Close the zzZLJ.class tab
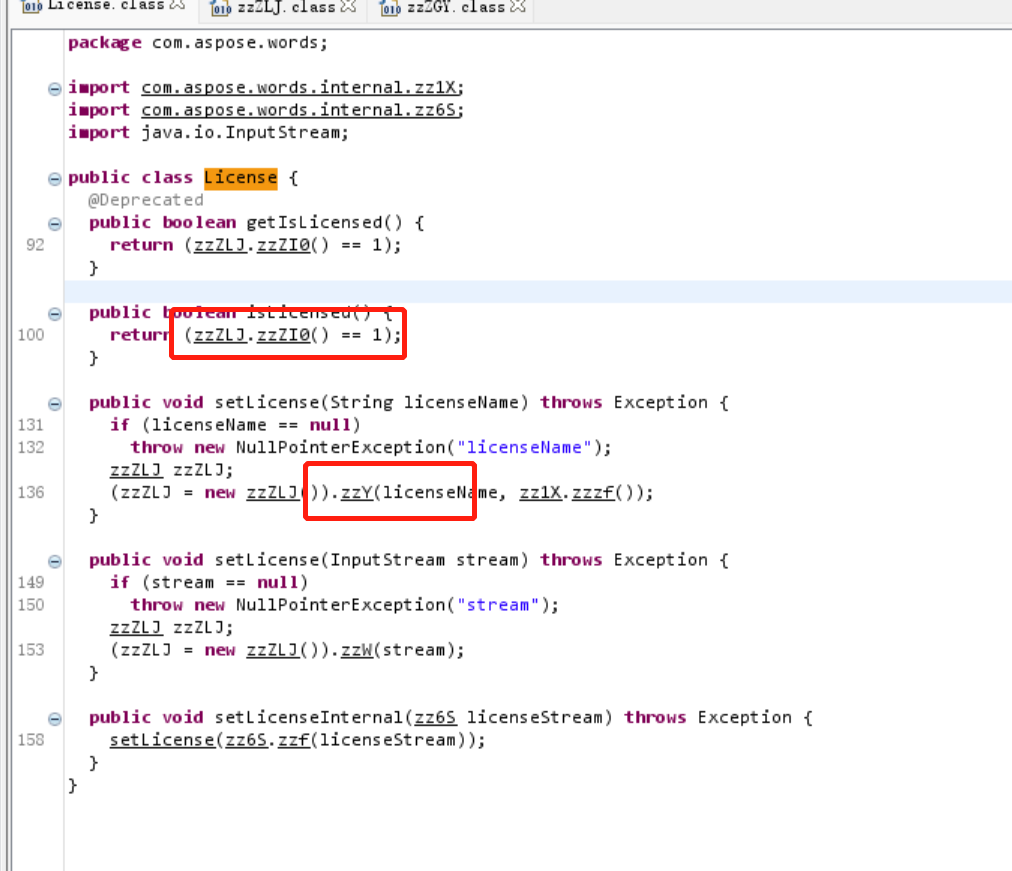The image size is (1012, 871). pos(348,6)
